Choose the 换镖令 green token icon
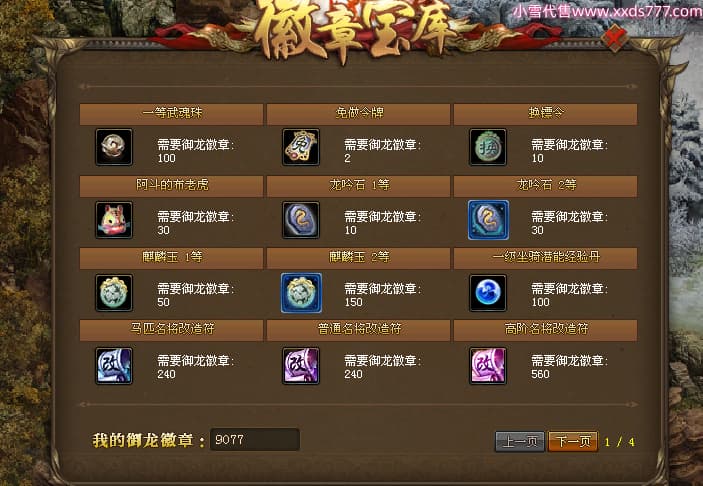Image resolution: width=703 pixels, height=486 pixels. click(x=488, y=147)
